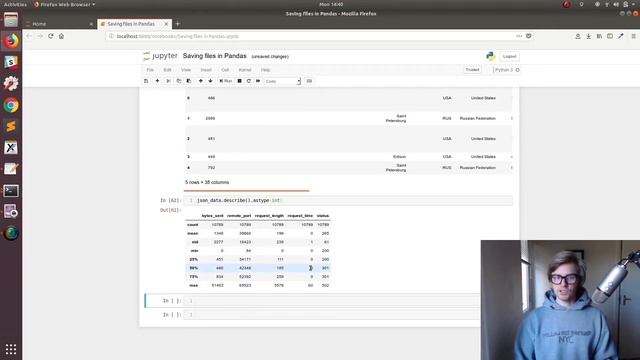640x360 pixels.
Task: Open Firefox library icon
Action: tap(599, 36)
